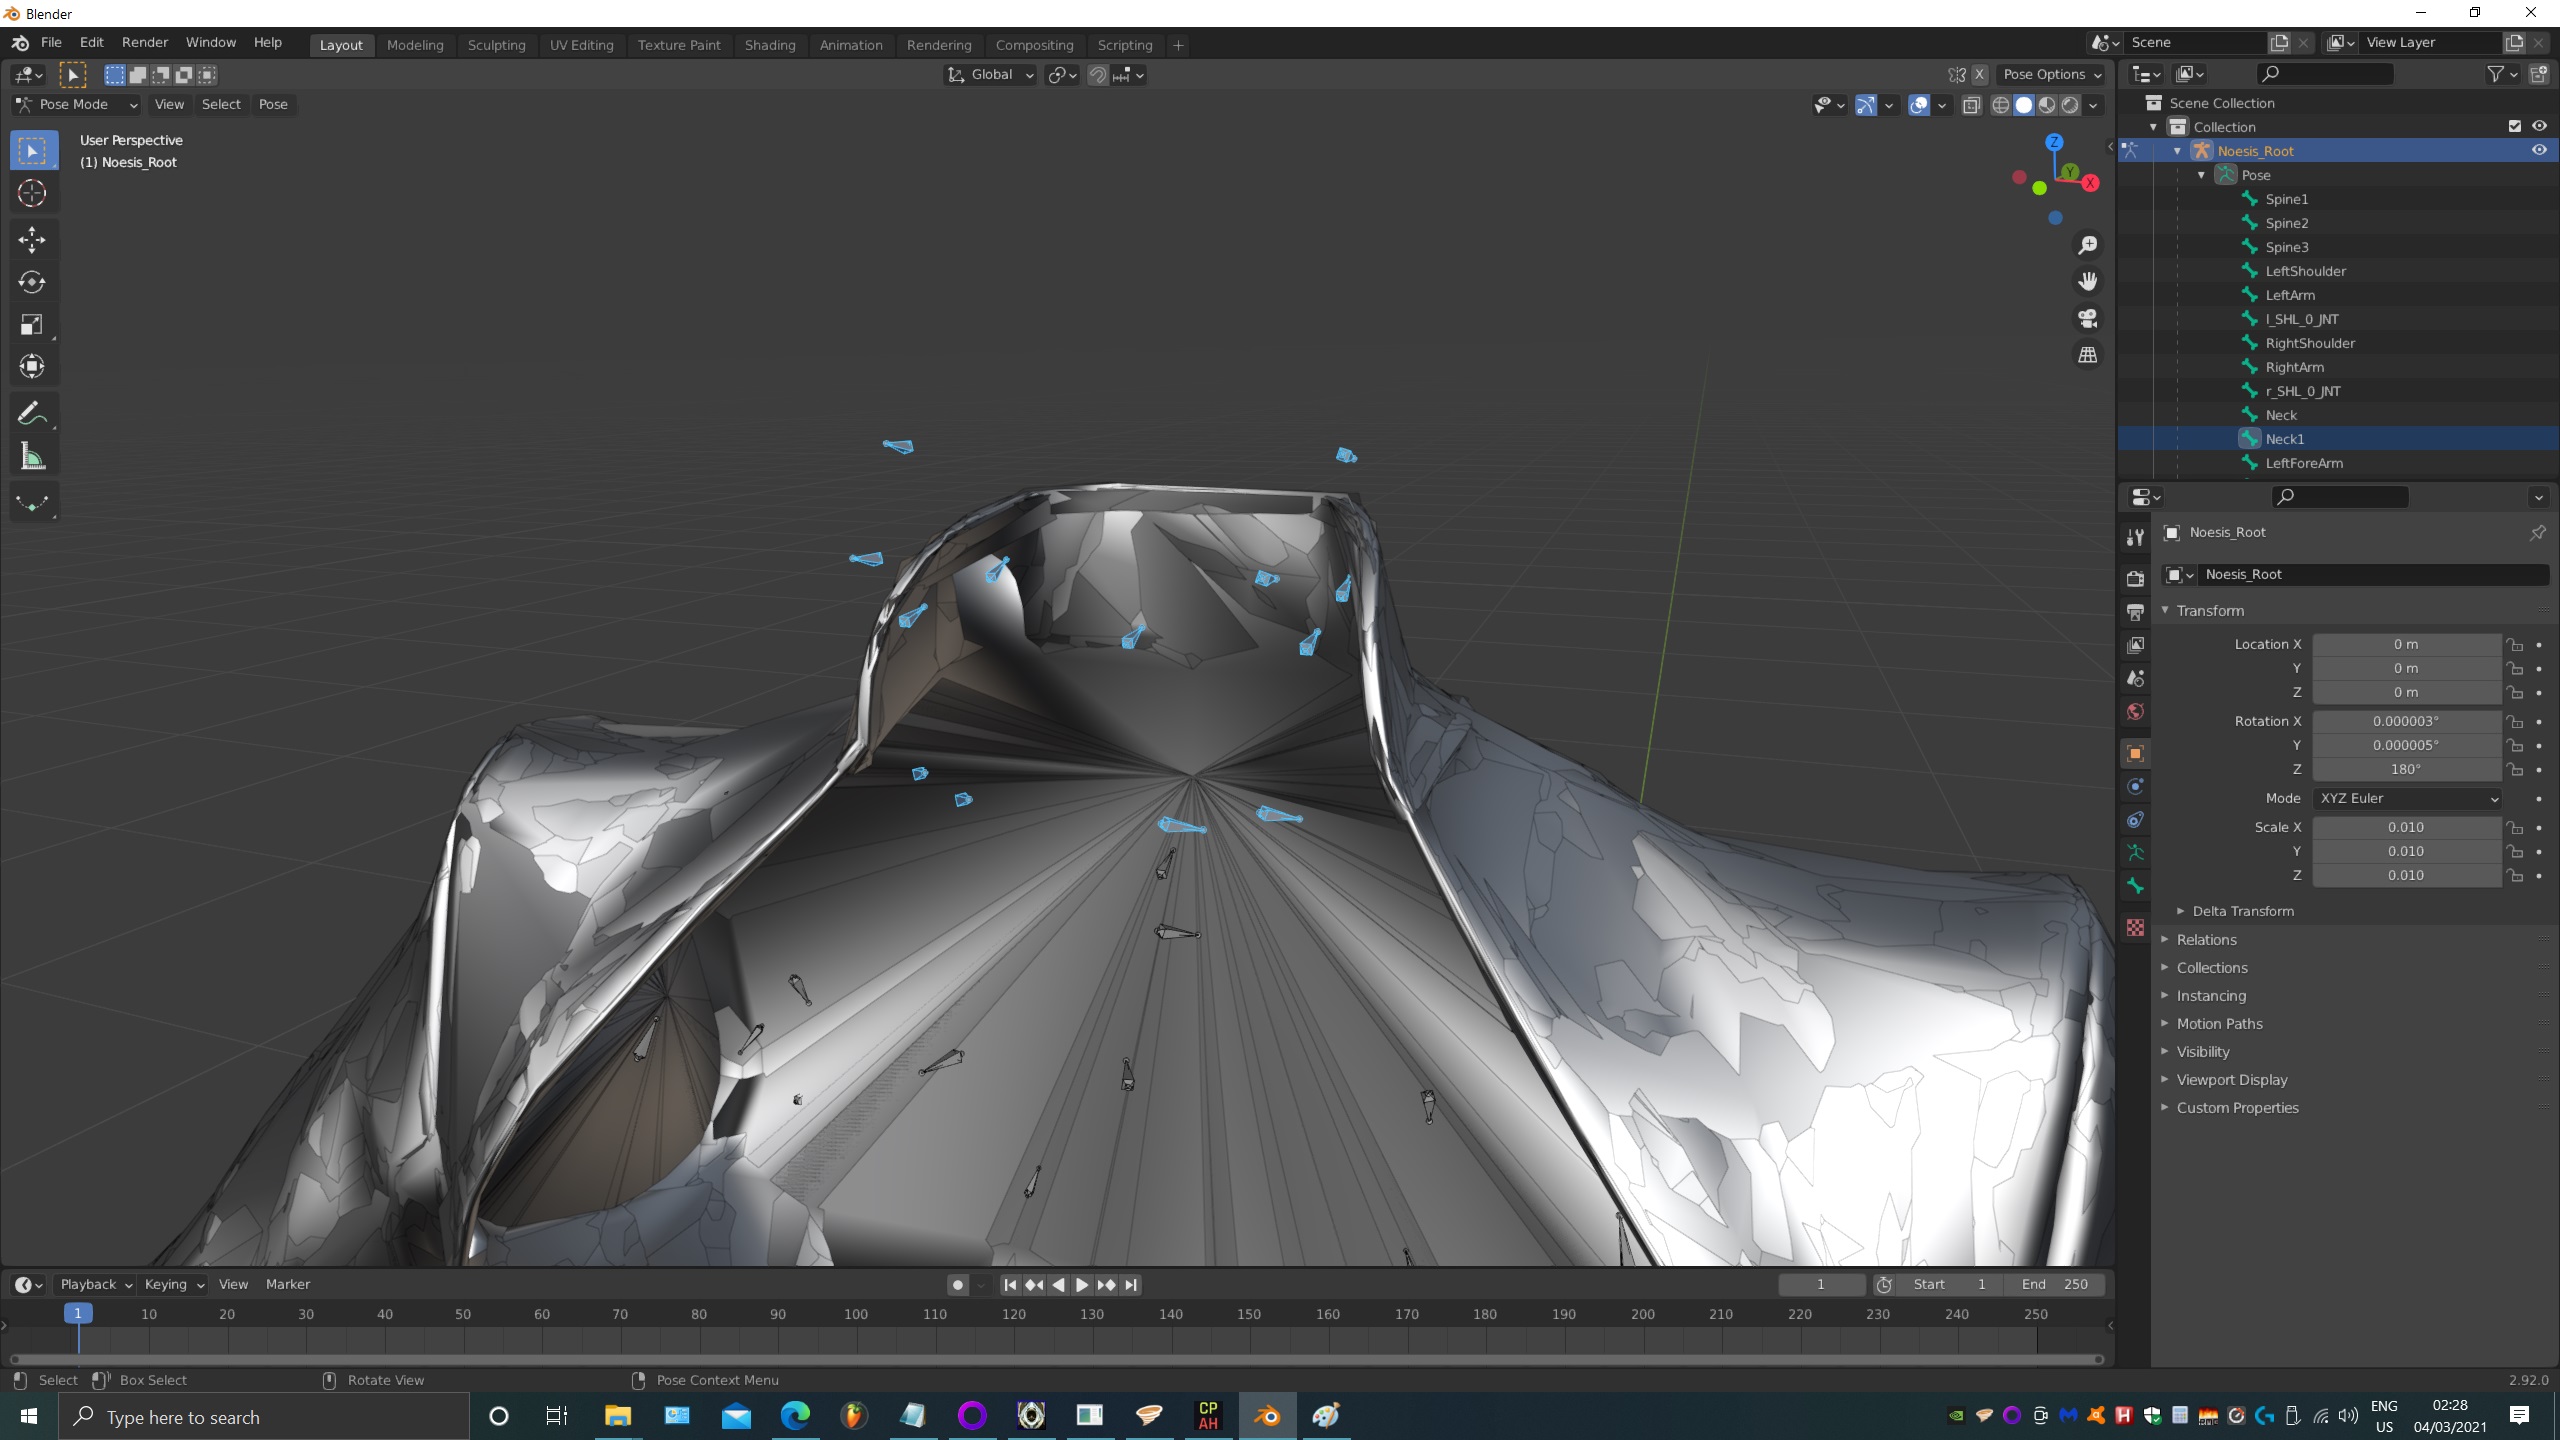Image resolution: width=2560 pixels, height=1440 pixels.
Task: Open the Pose Options dropdown
Action: [2051, 75]
